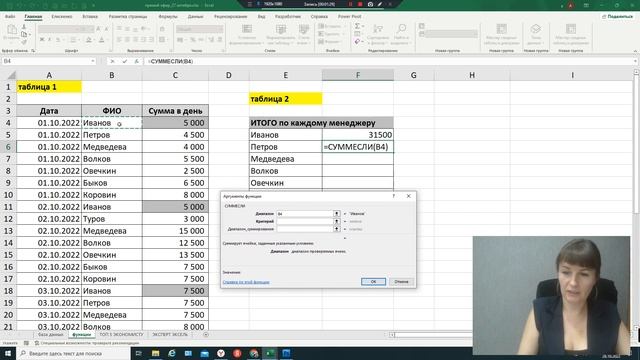Stop the screen recording with red square

pyautogui.click(x=360, y=4)
